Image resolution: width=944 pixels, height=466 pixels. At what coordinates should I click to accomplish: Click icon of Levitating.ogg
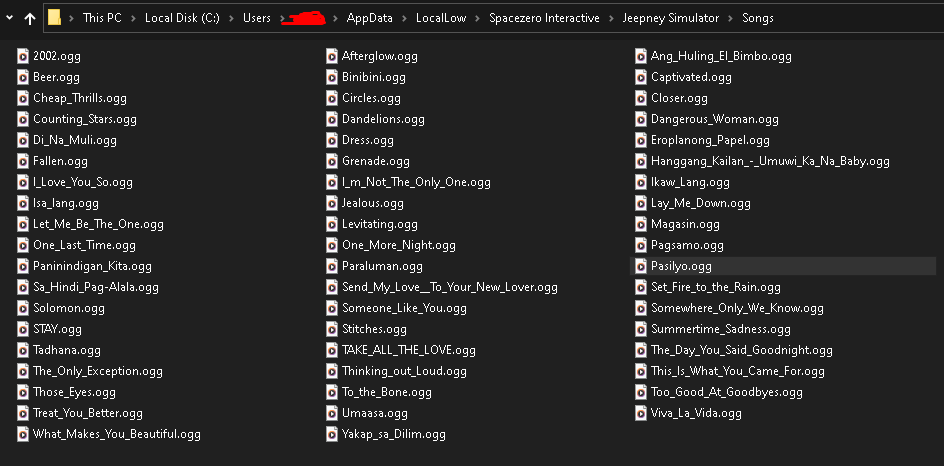coord(332,224)
